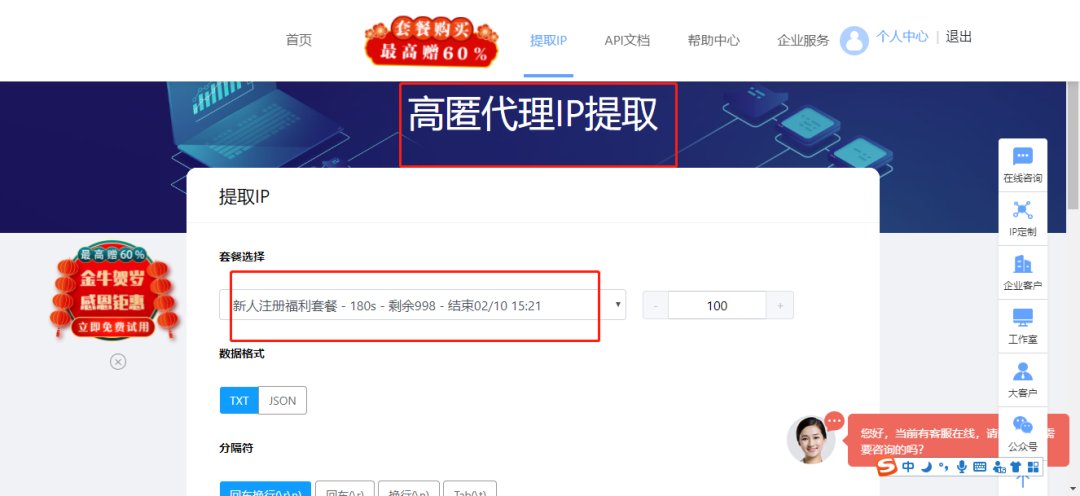This screenshot has height=496, width=1080.
Task: Open the IME toolbox grid icon
Action: [x=1032, y=467]
